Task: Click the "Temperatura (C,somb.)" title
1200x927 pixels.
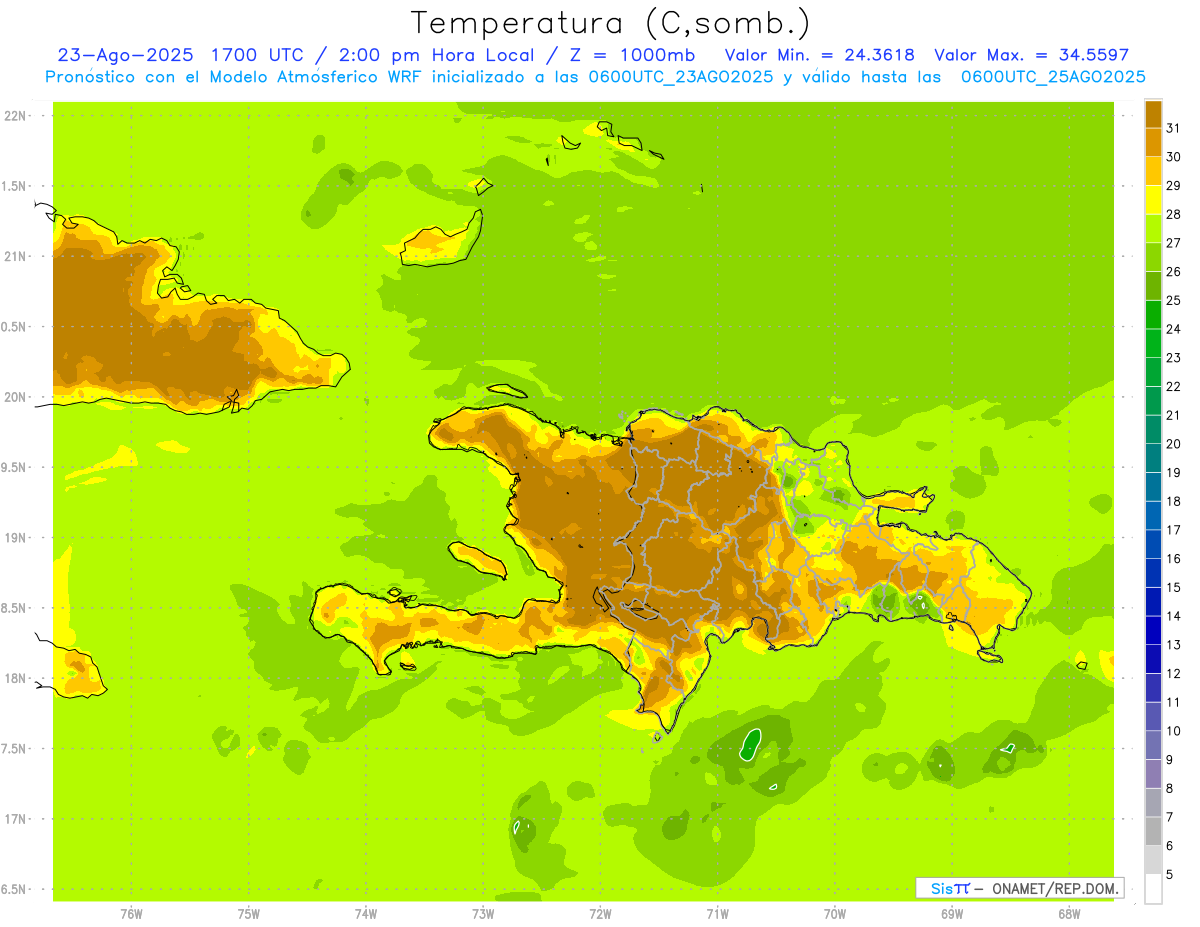Action: click(610, 22)
